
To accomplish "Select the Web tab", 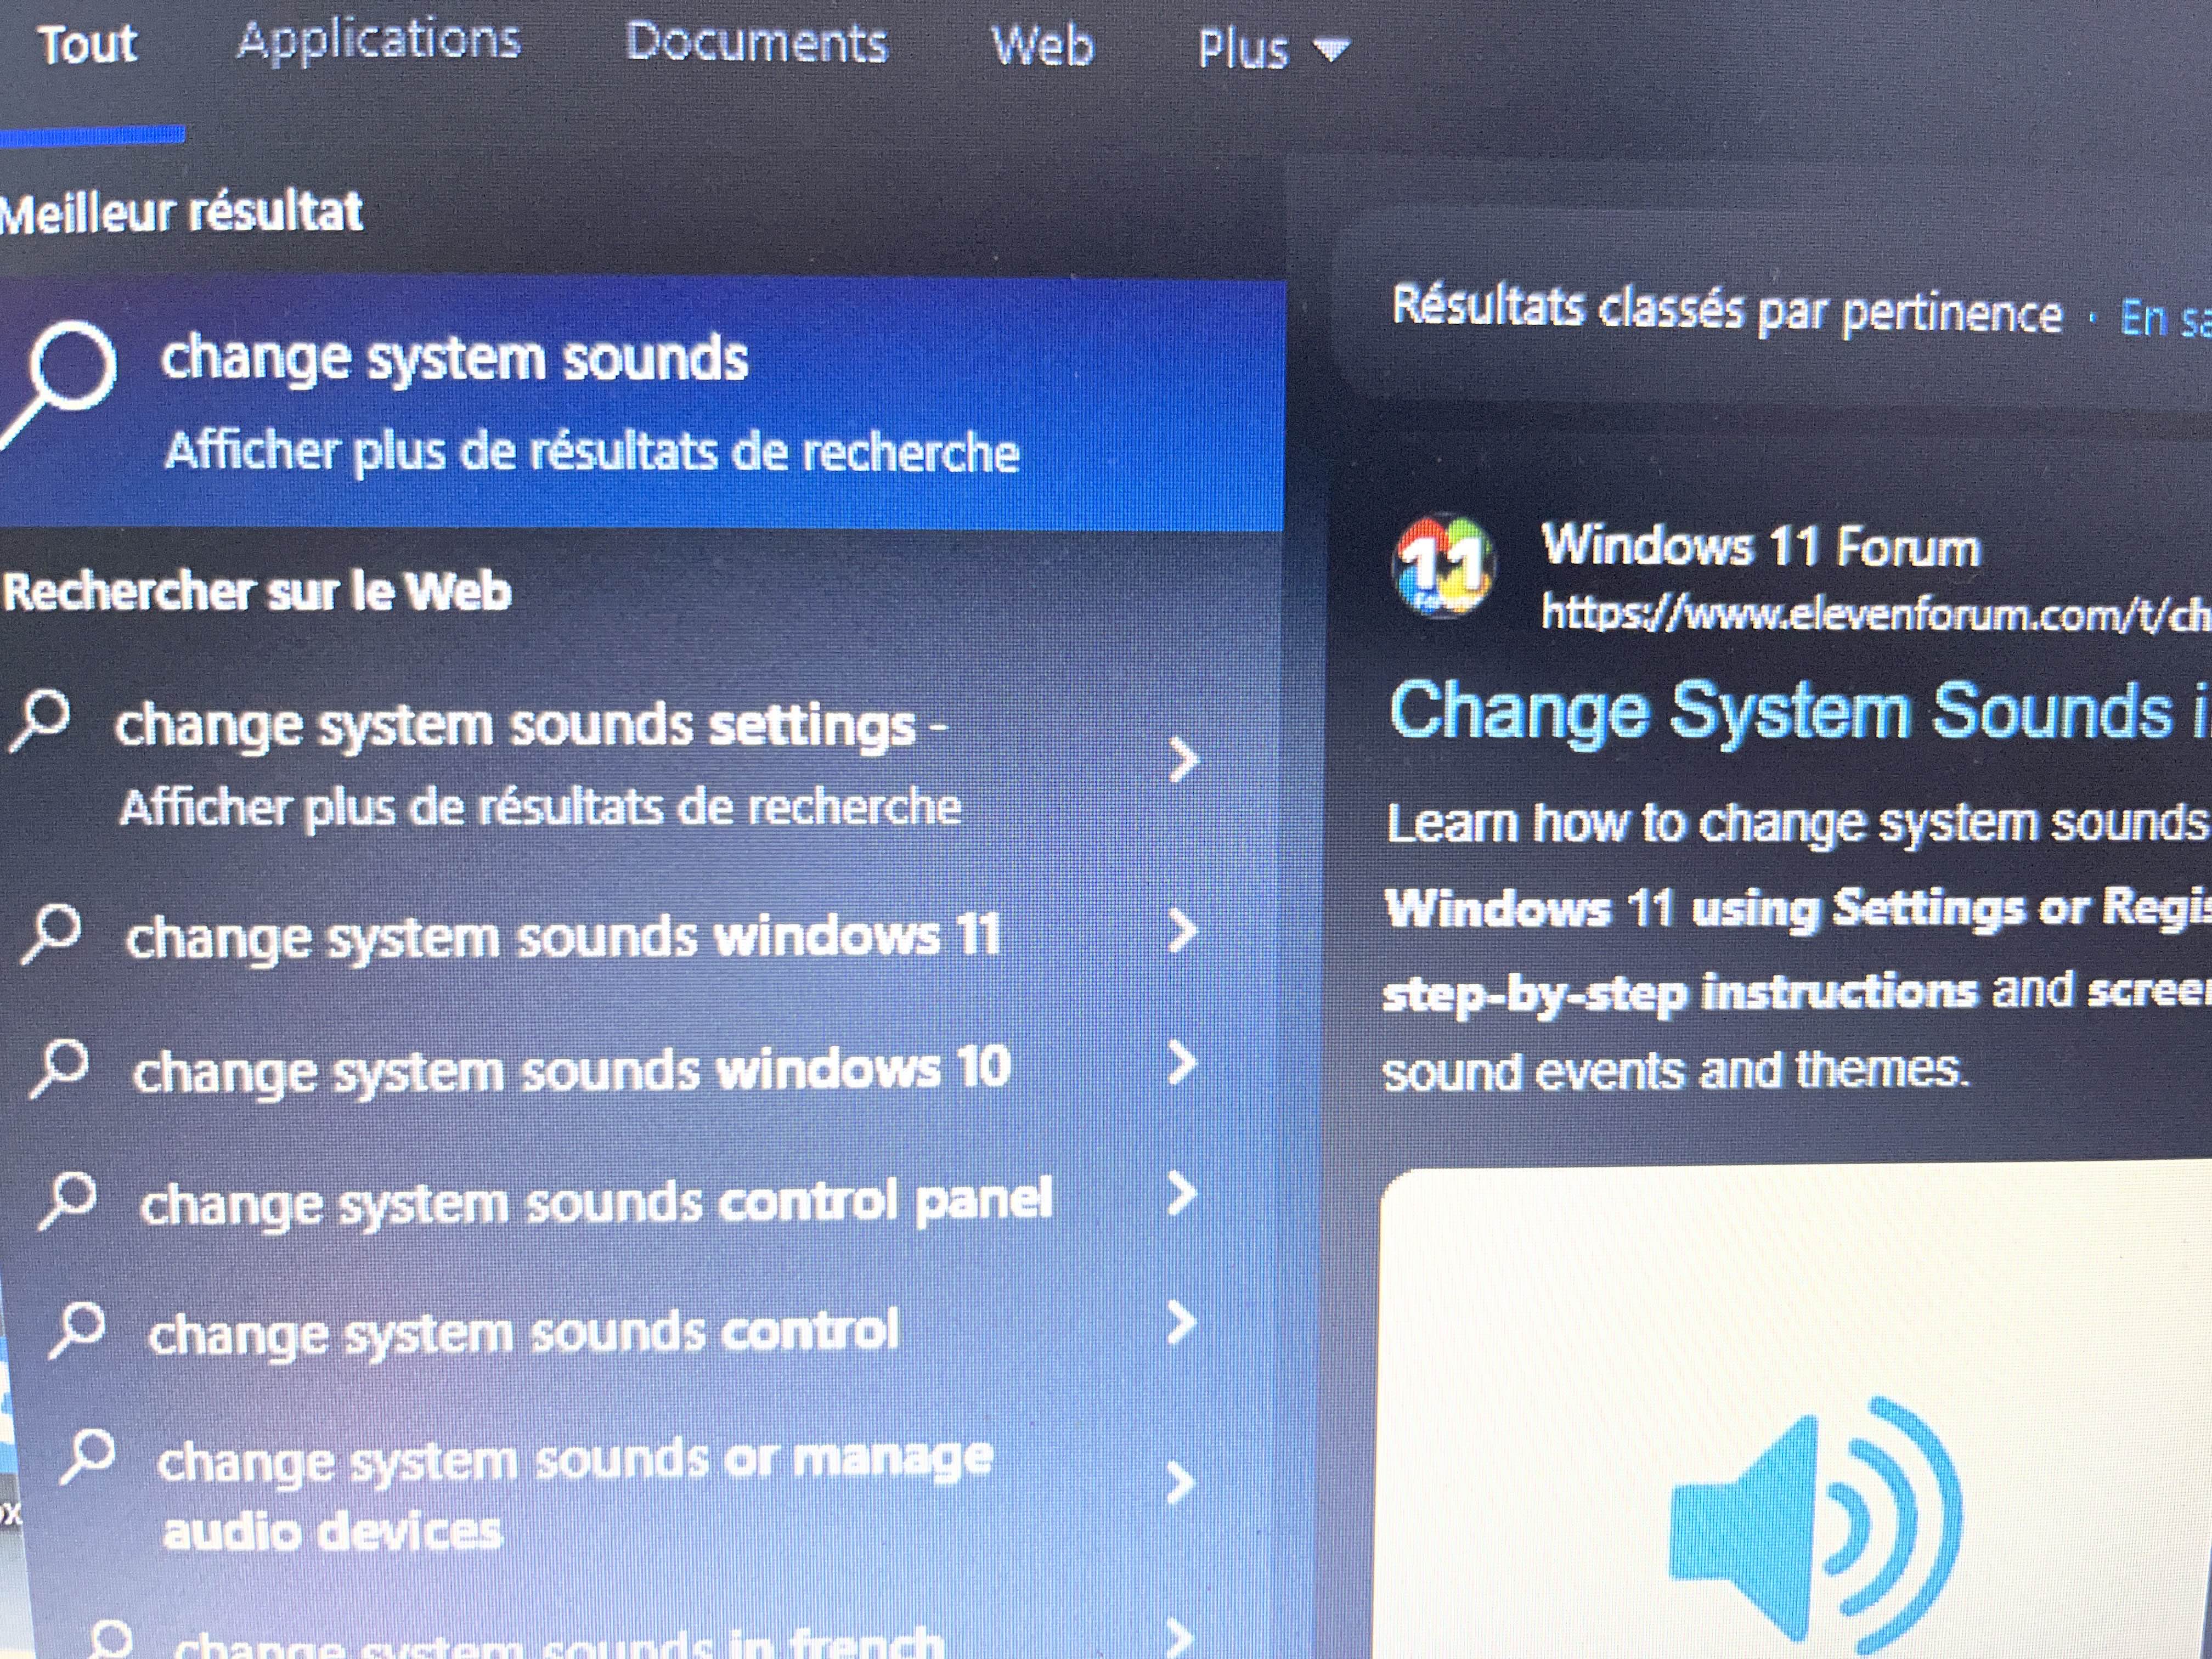I will pos(1042,46).
